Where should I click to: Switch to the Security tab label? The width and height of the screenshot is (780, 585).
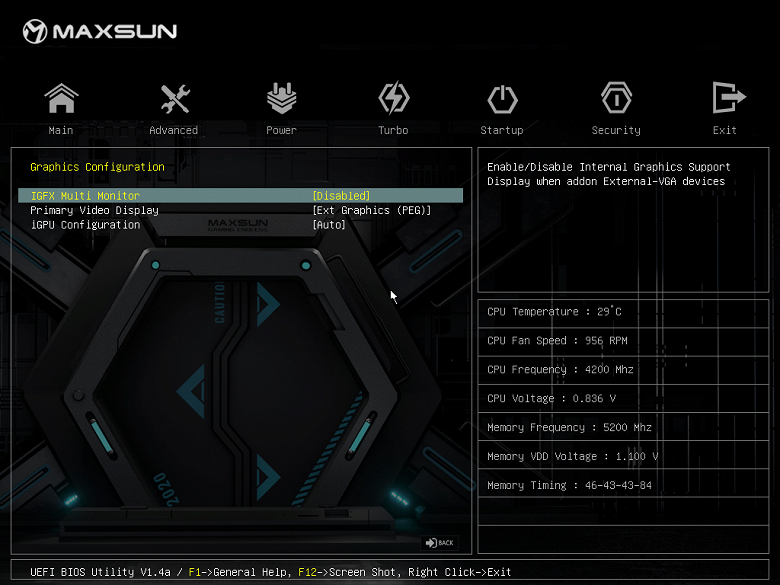pyautogui.click(x=616, y=130)
